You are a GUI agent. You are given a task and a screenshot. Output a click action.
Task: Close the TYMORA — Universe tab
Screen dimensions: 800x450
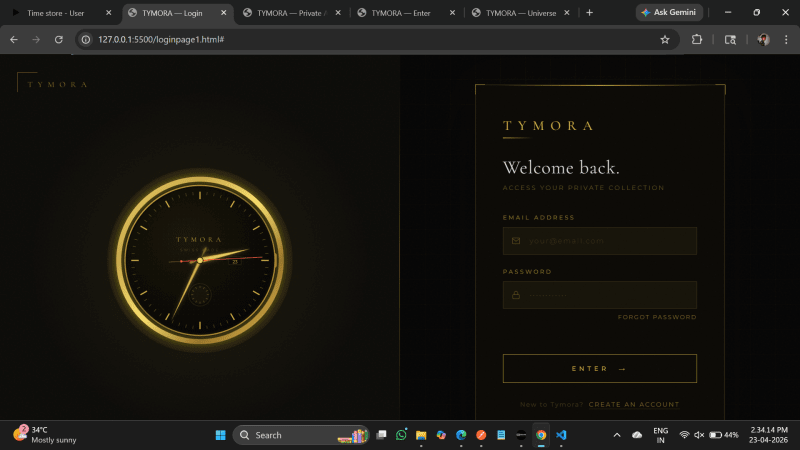(x=566, y=13)
